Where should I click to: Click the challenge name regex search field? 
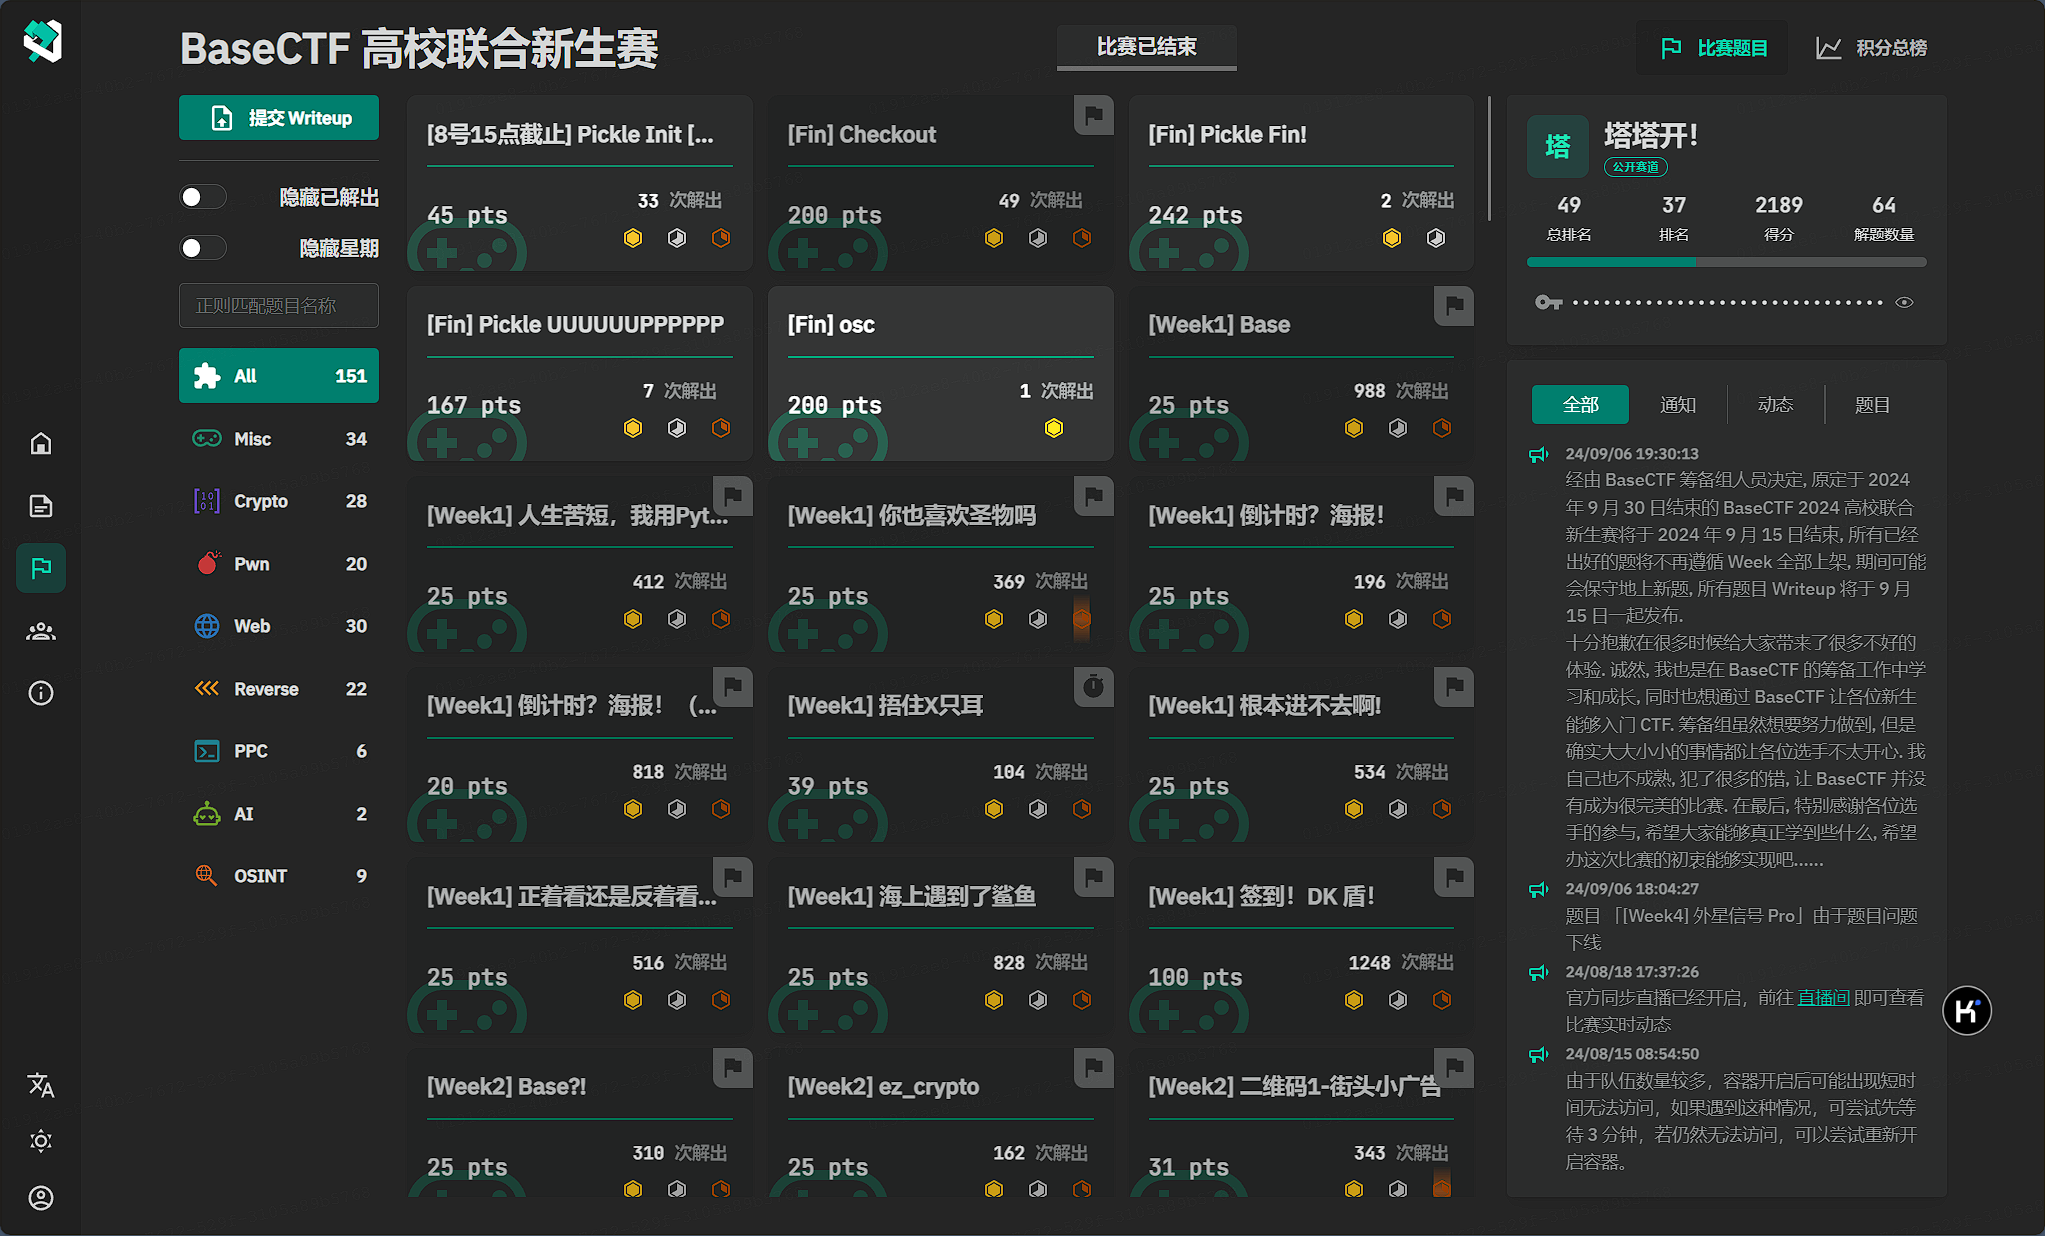click(x=279, y=305)
